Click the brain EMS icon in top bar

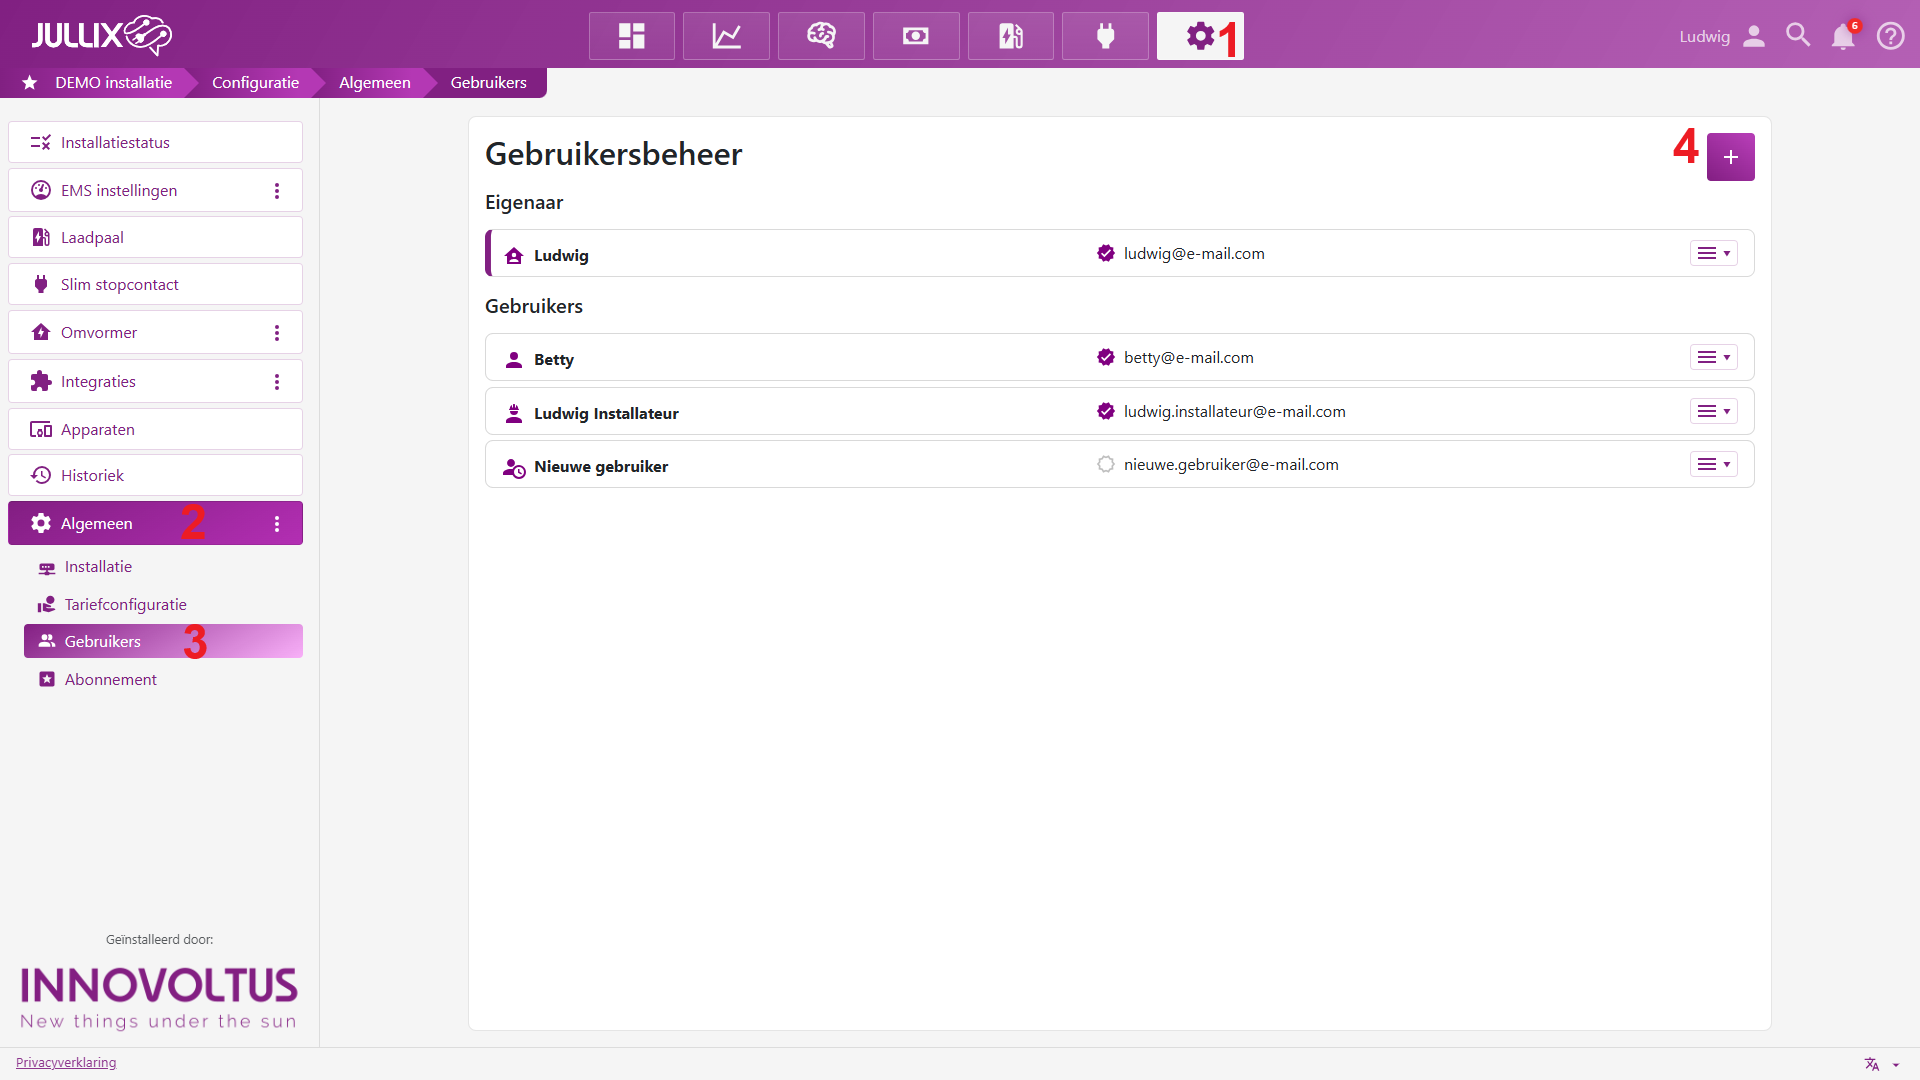click(821, 36)
